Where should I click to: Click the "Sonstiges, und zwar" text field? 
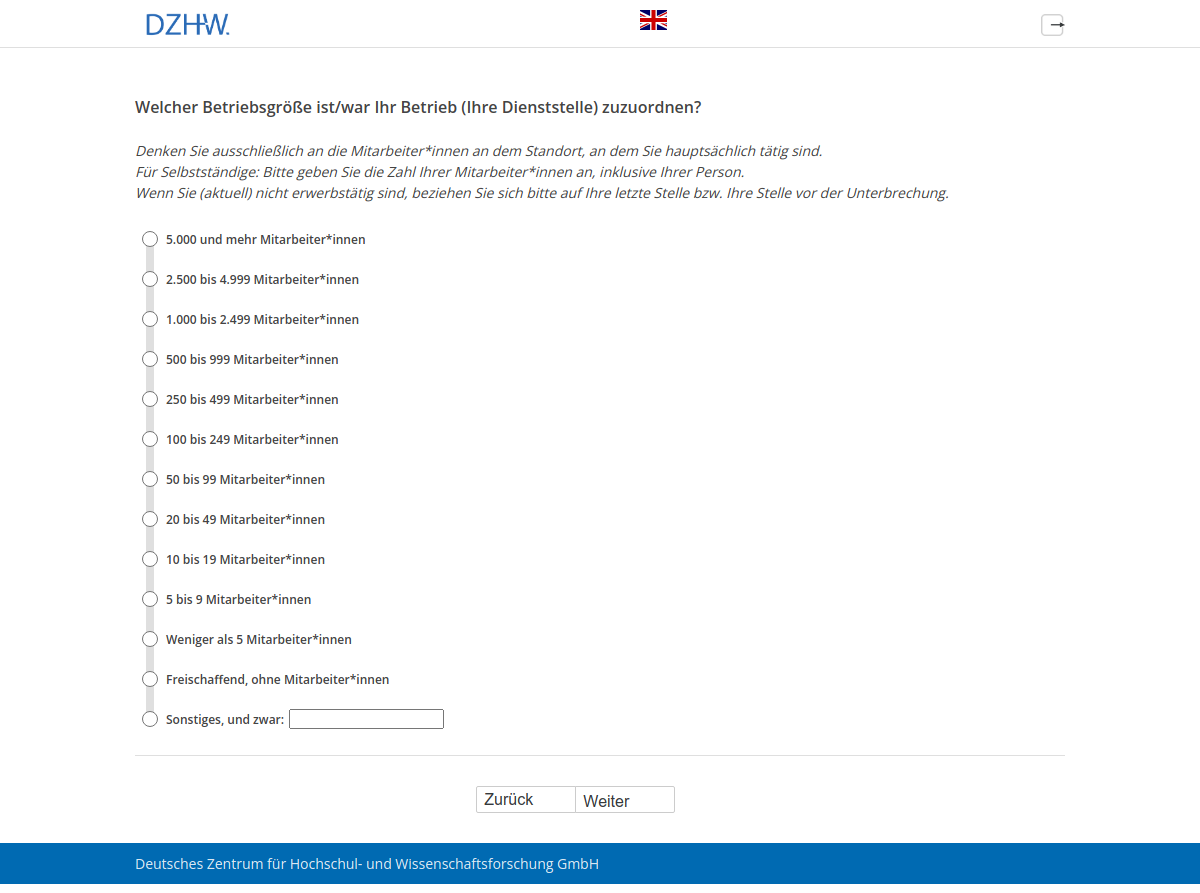(x=366, y=719)
